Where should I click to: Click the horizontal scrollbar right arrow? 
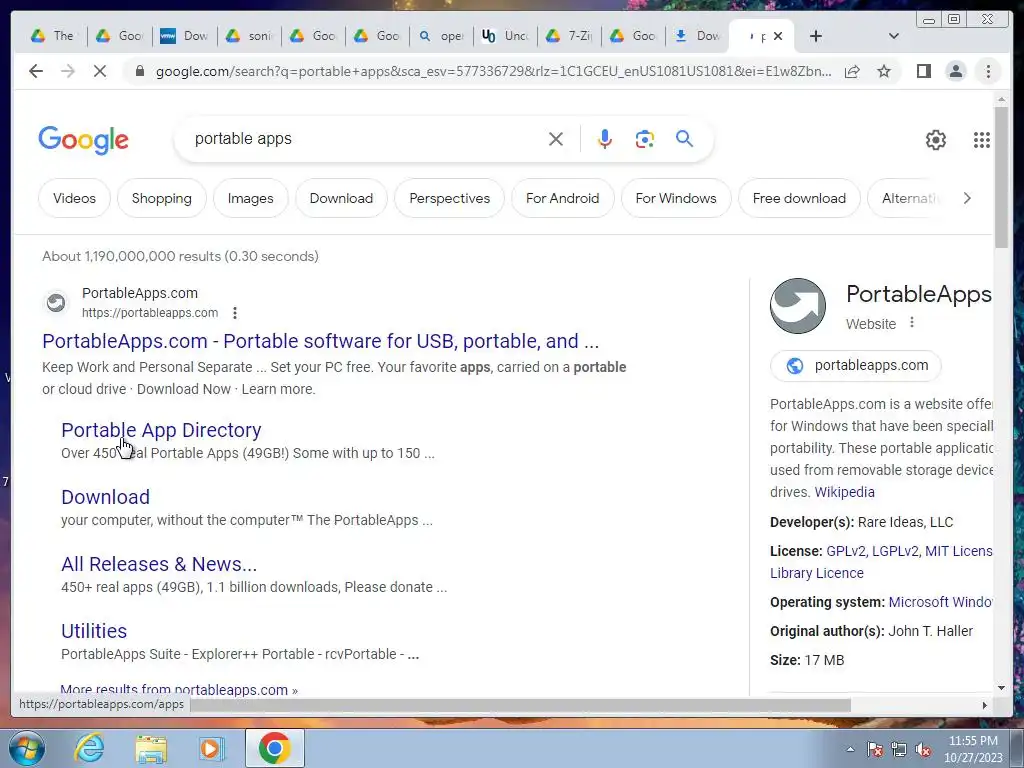(x=984, y=705)
